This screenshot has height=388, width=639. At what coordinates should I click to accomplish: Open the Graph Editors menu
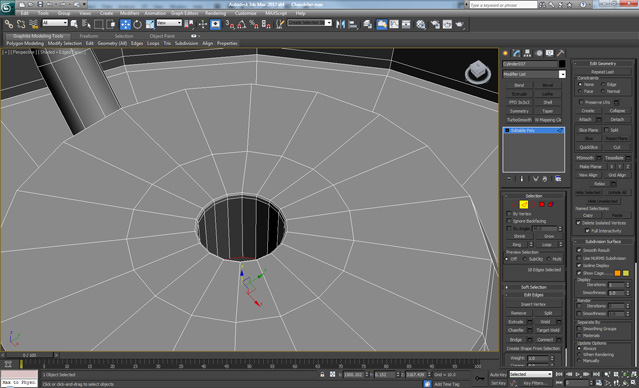pos(185,13)
